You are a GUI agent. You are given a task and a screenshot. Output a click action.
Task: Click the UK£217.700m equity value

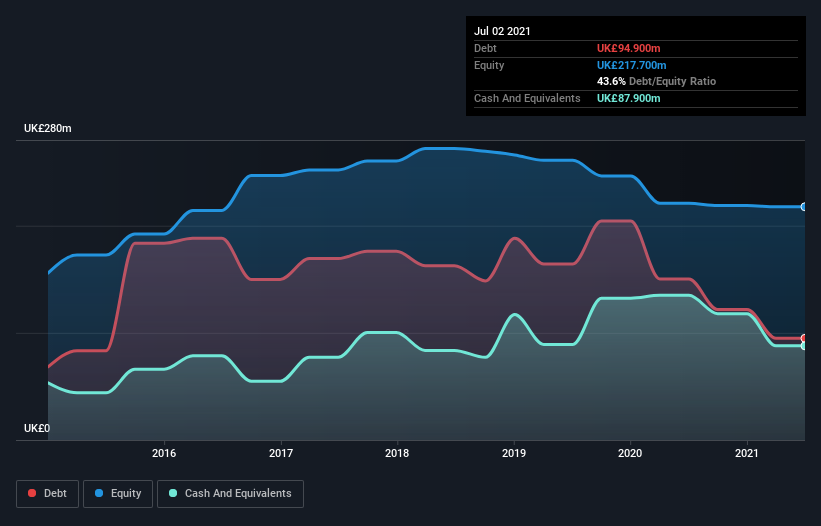631,65
